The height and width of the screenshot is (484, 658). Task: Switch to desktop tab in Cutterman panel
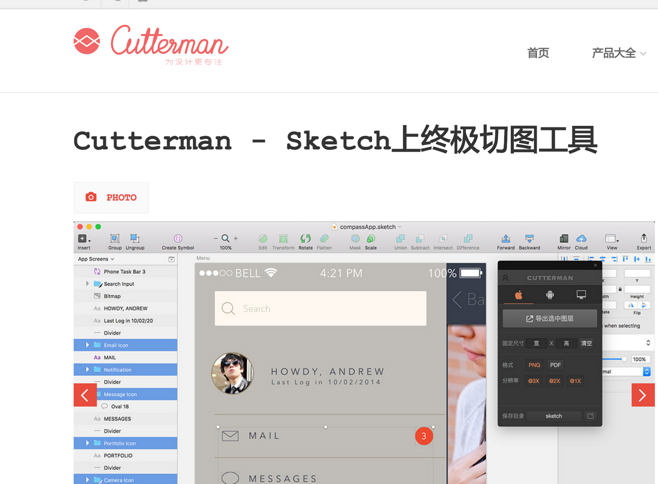click(x=581, y=295)
